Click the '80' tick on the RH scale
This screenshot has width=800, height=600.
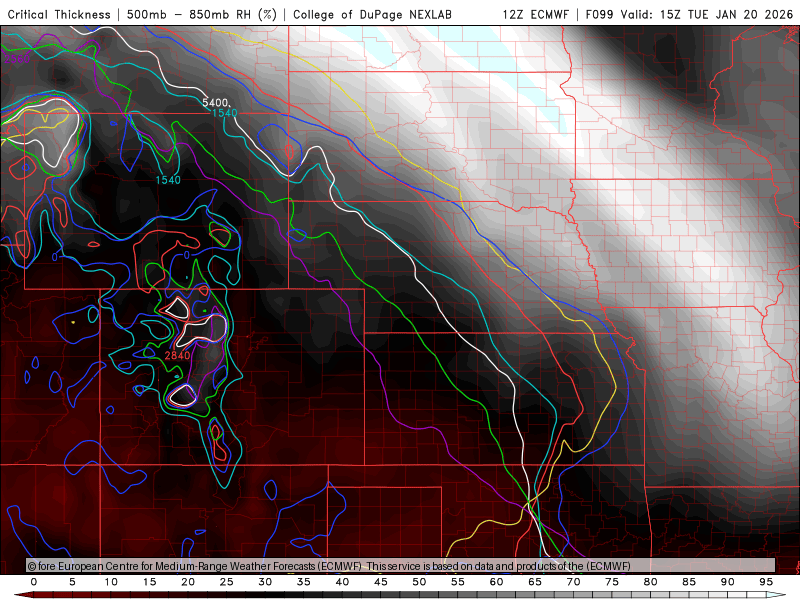650,582
